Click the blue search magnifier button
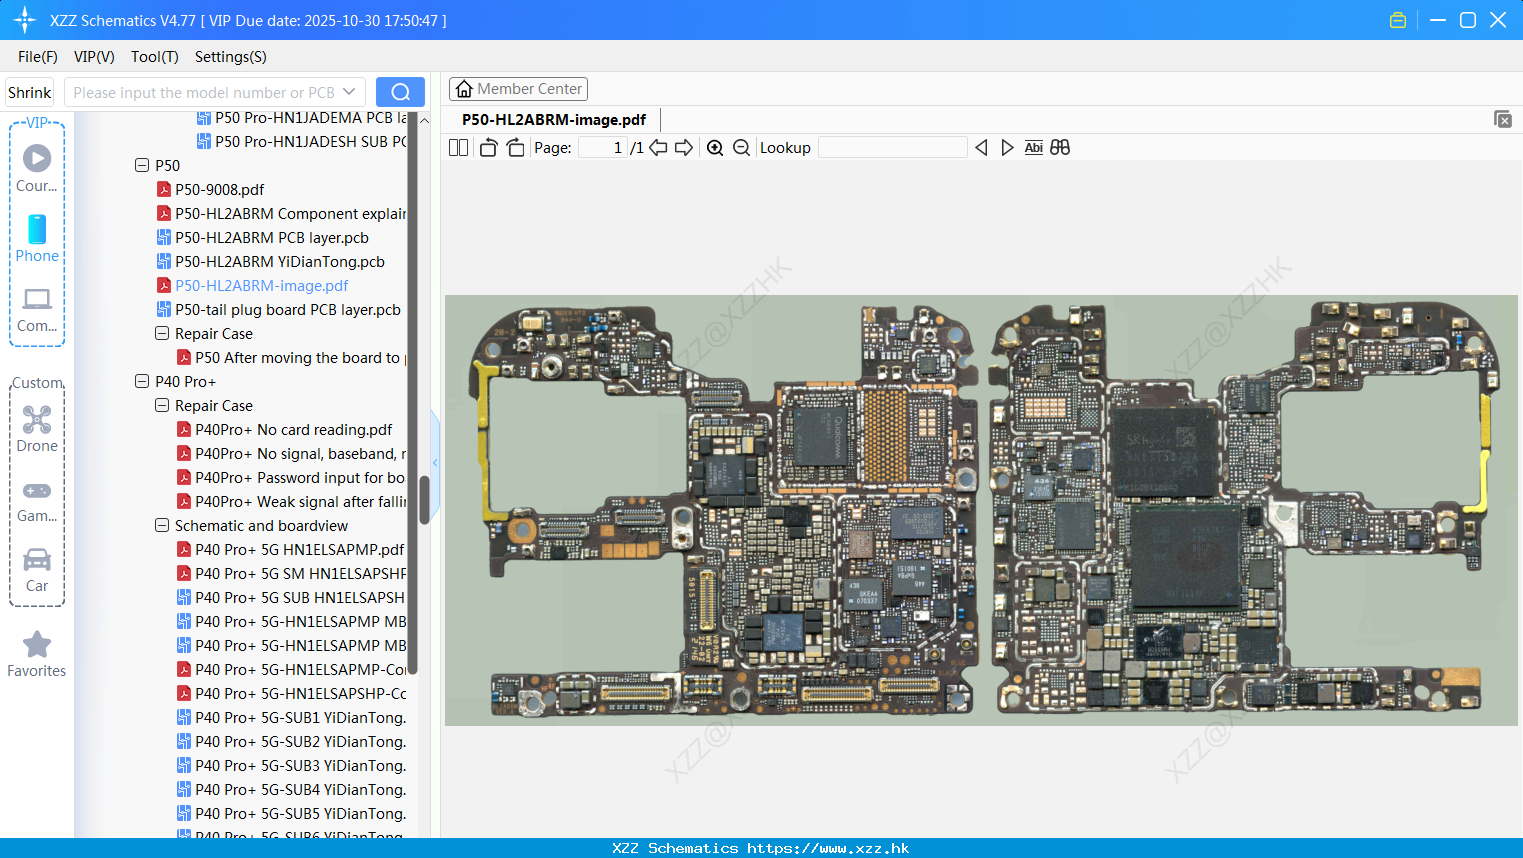 click(400, 92)
